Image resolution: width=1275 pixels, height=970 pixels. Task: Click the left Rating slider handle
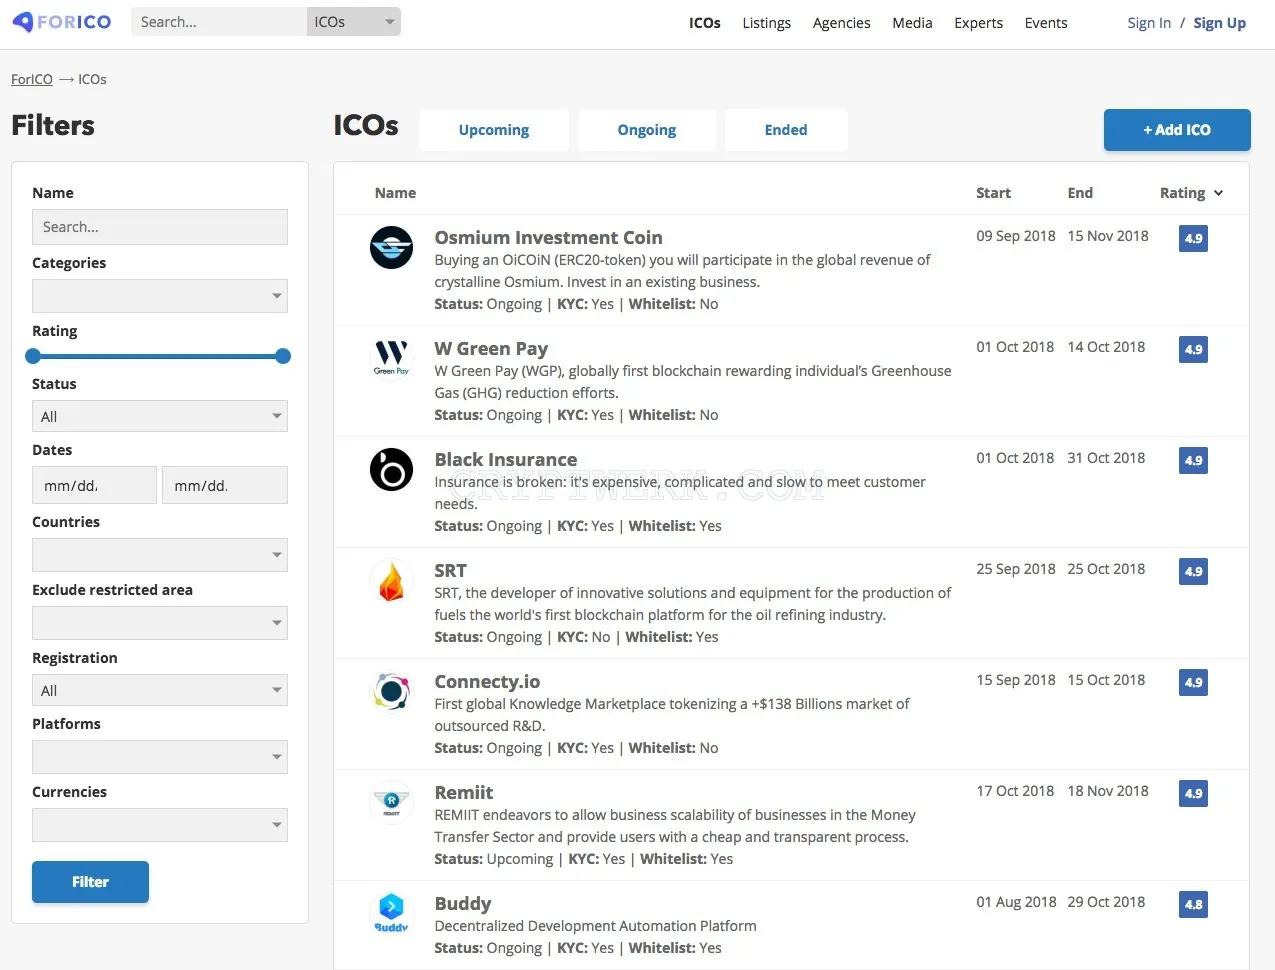click(x=33, y=356)
